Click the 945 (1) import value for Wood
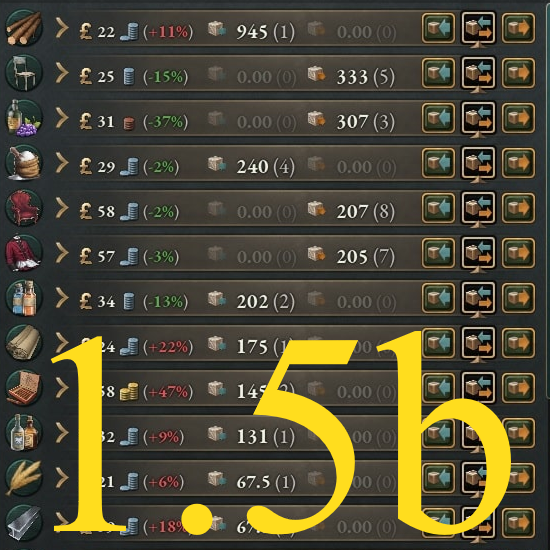 coord(266,32)
